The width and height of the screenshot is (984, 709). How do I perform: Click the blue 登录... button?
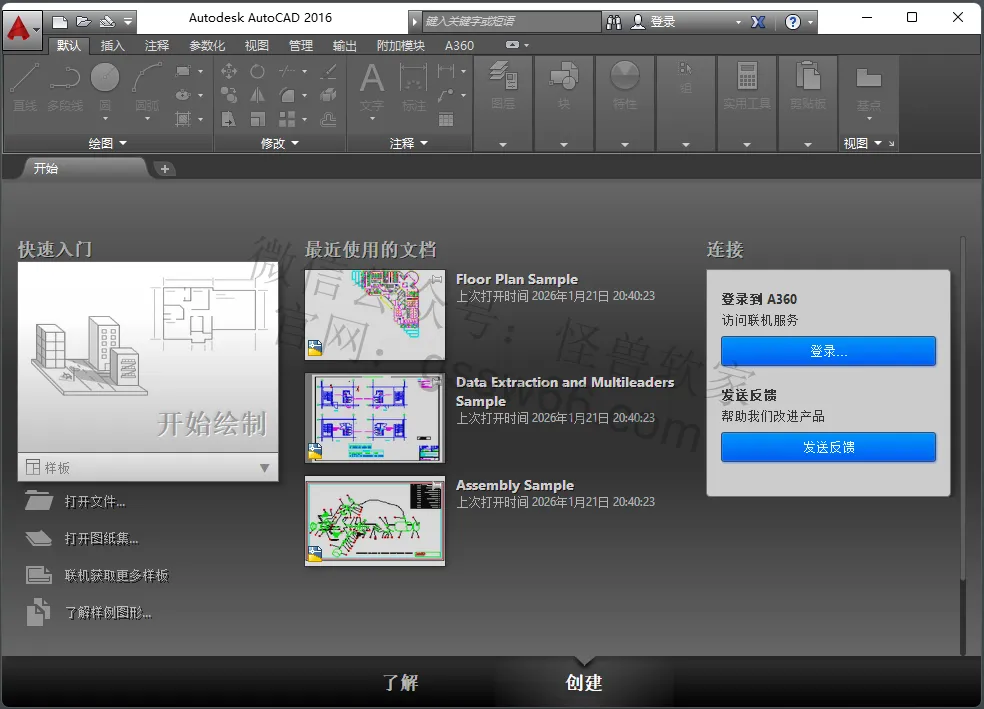(828, 351)
